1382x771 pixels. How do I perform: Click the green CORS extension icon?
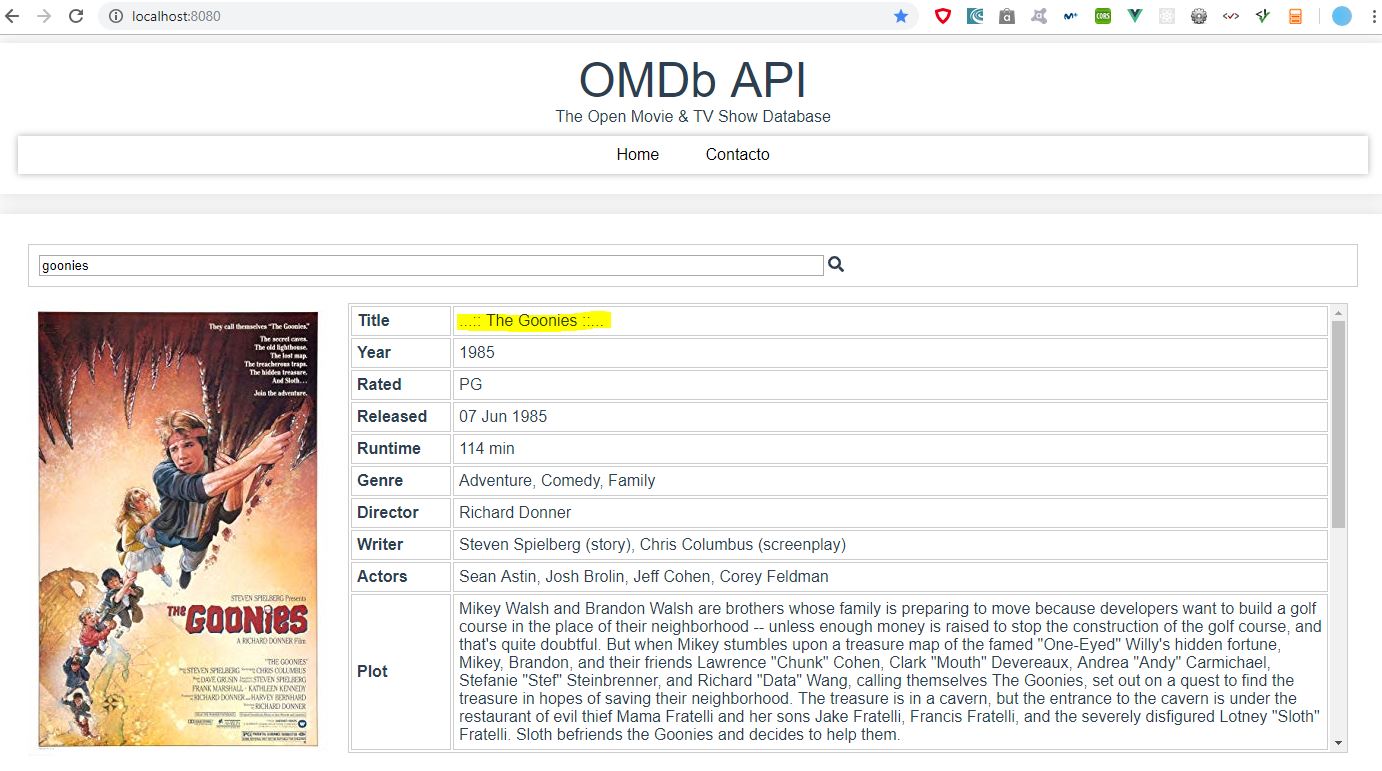[1102, 16]
